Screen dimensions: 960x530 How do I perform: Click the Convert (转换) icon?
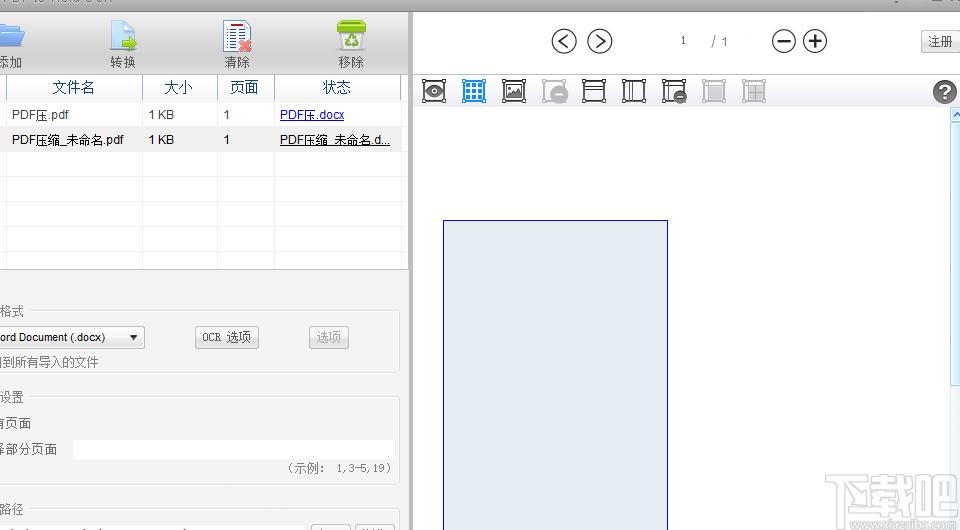pyautogui.click(x=123, y=35)
